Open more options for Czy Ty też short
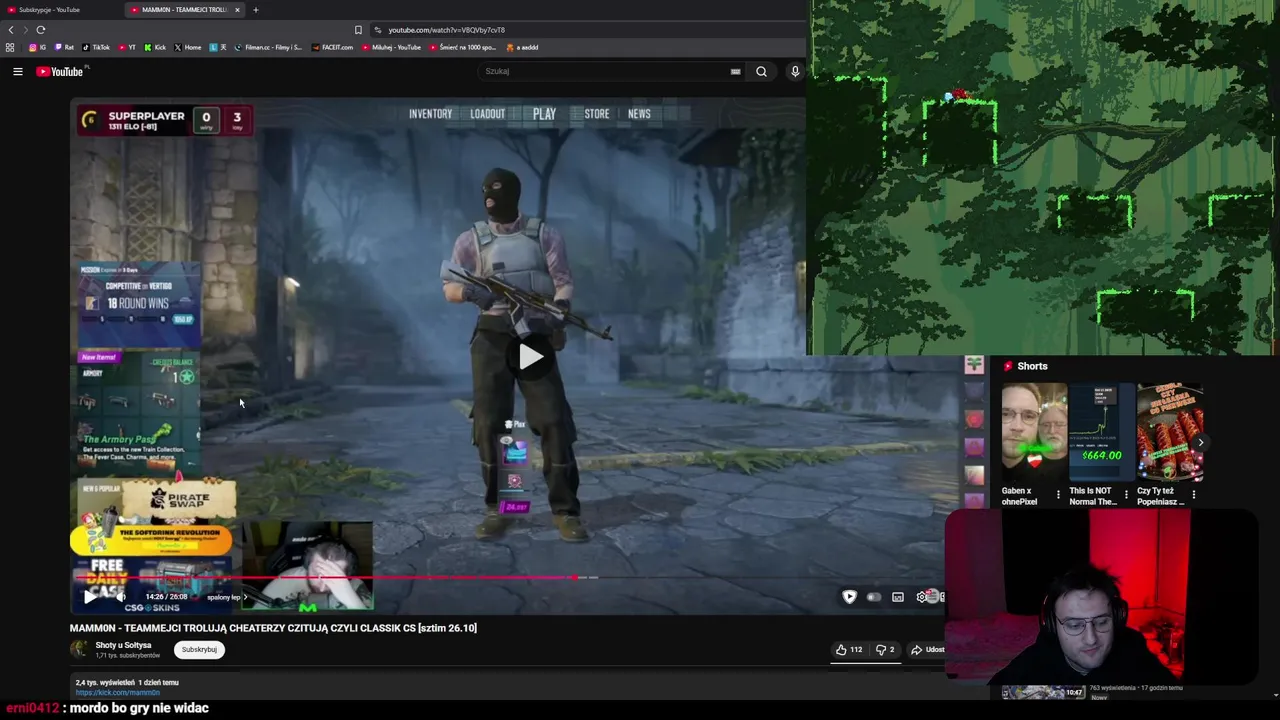 pyautogui.click(x=1193, y=495)
